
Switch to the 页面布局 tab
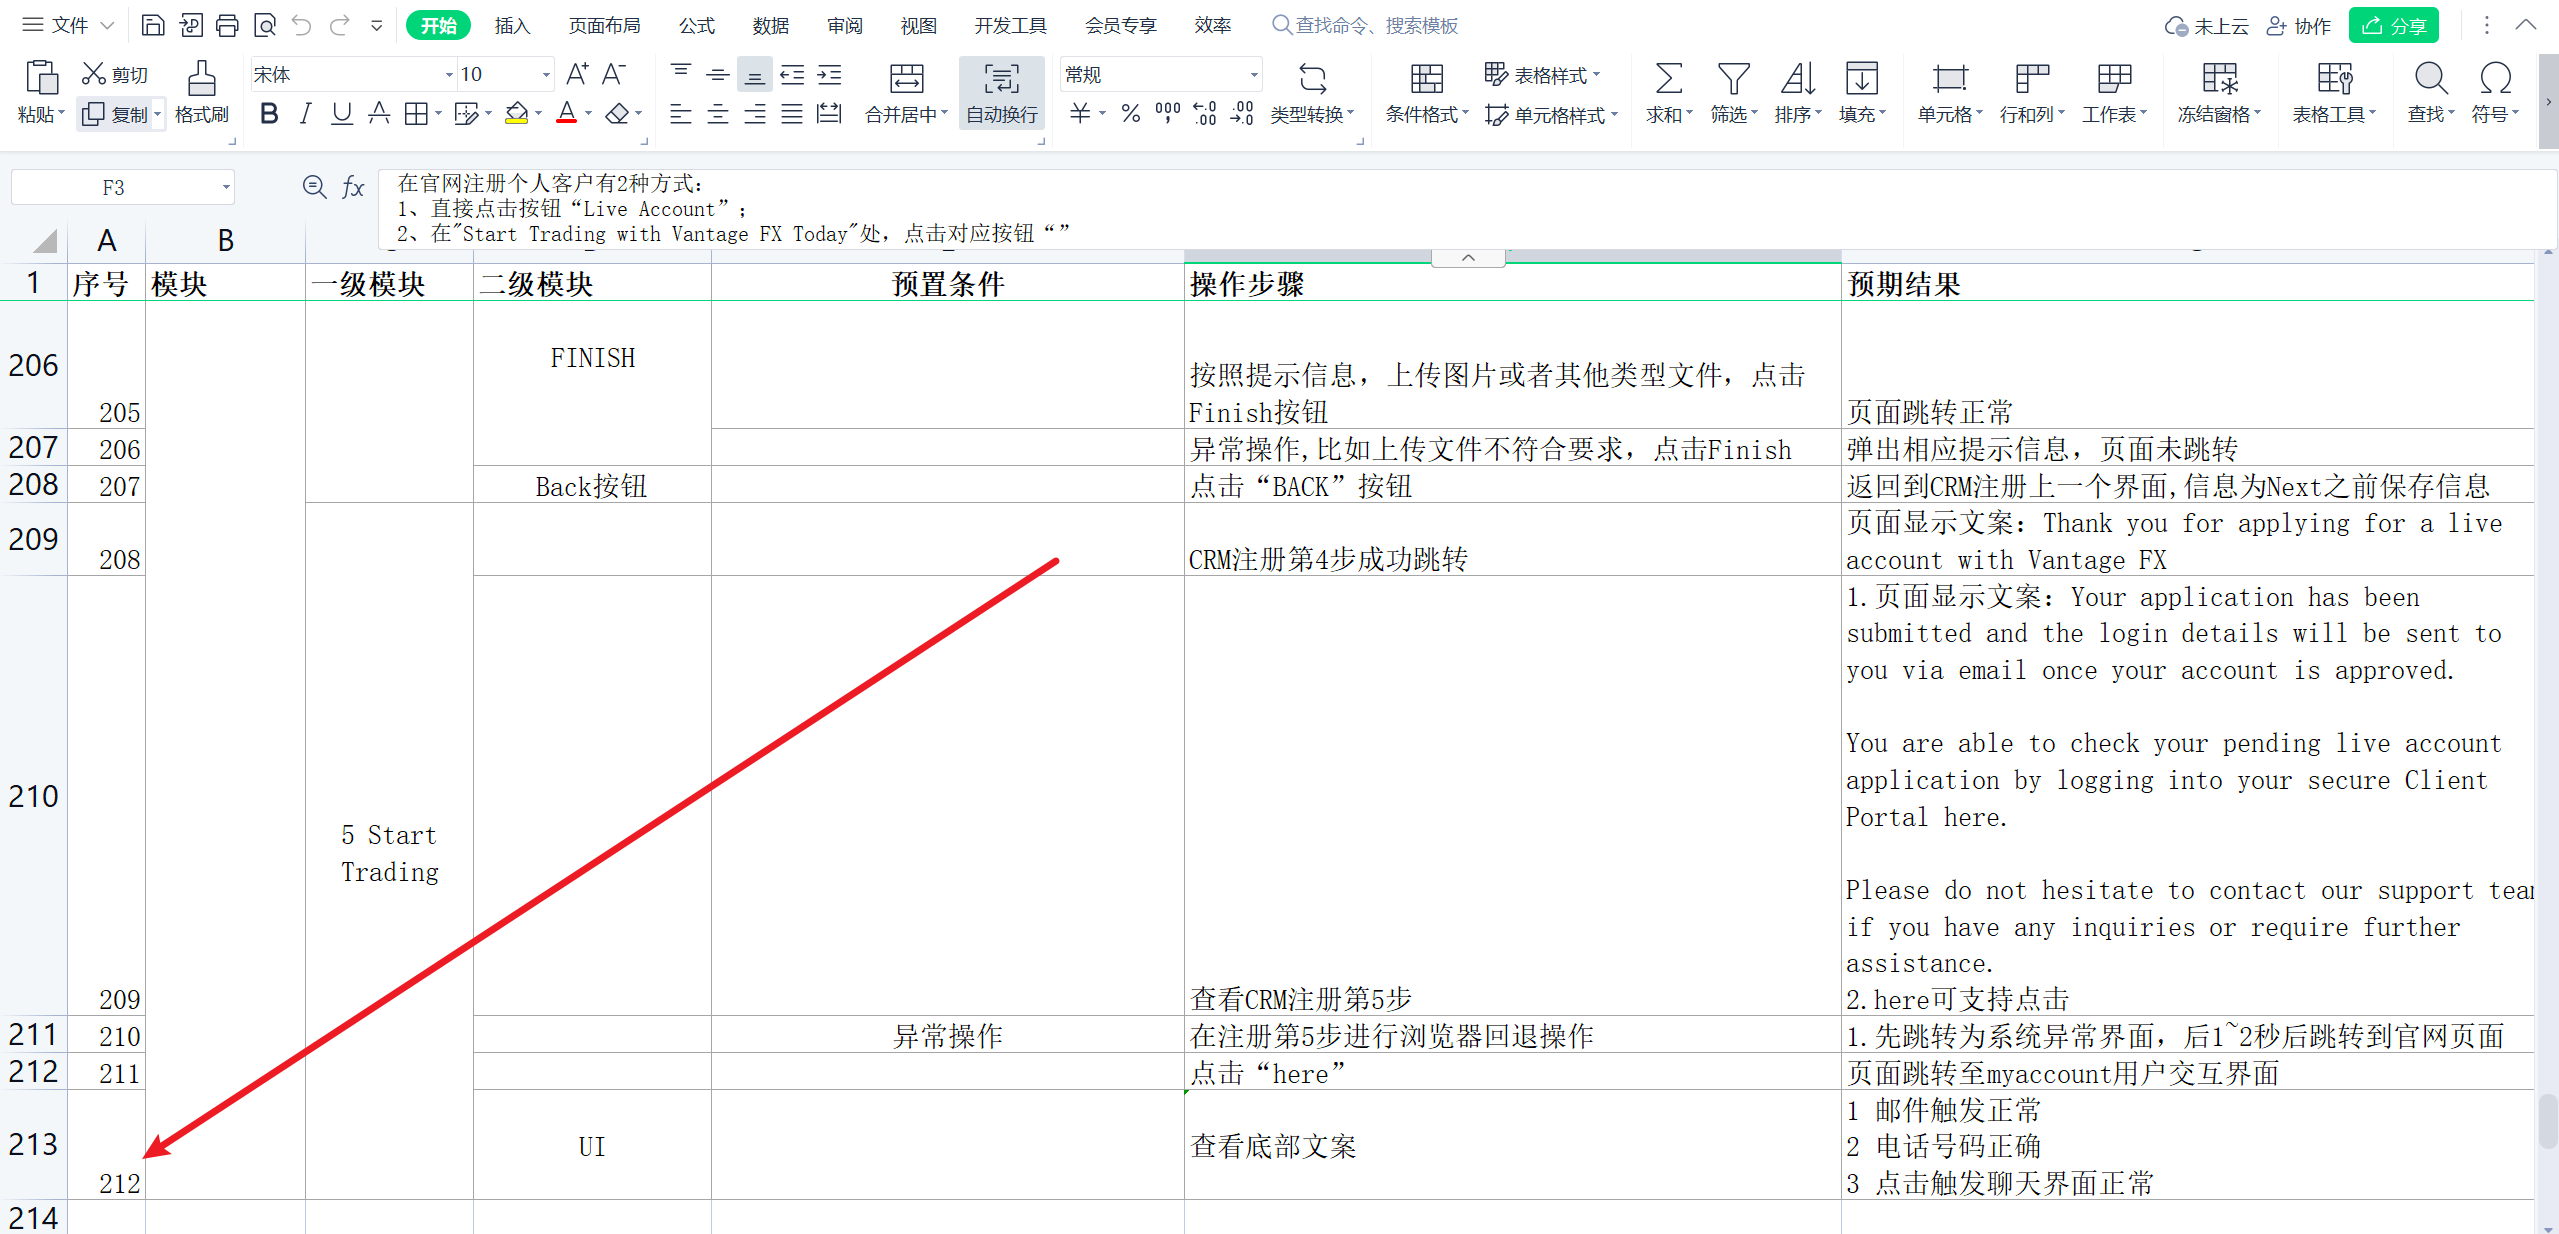(604, 25)
